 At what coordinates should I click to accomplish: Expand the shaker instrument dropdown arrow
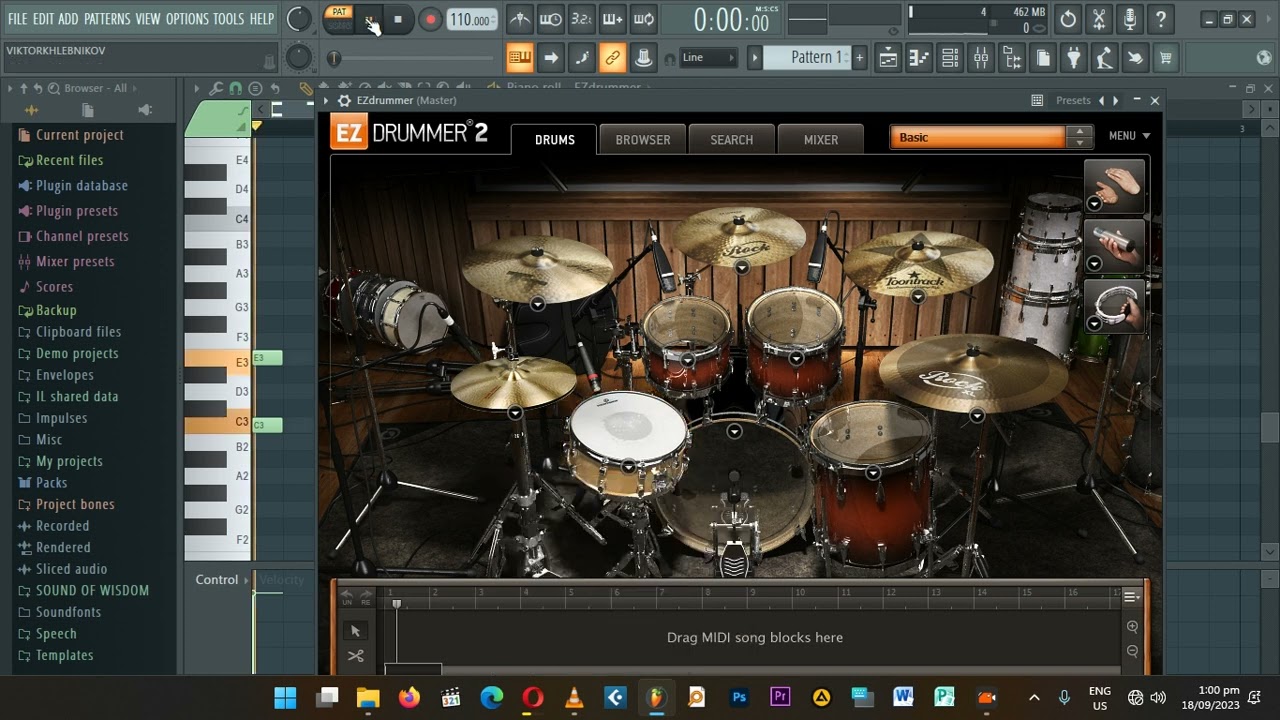(x=1094, y=264)
